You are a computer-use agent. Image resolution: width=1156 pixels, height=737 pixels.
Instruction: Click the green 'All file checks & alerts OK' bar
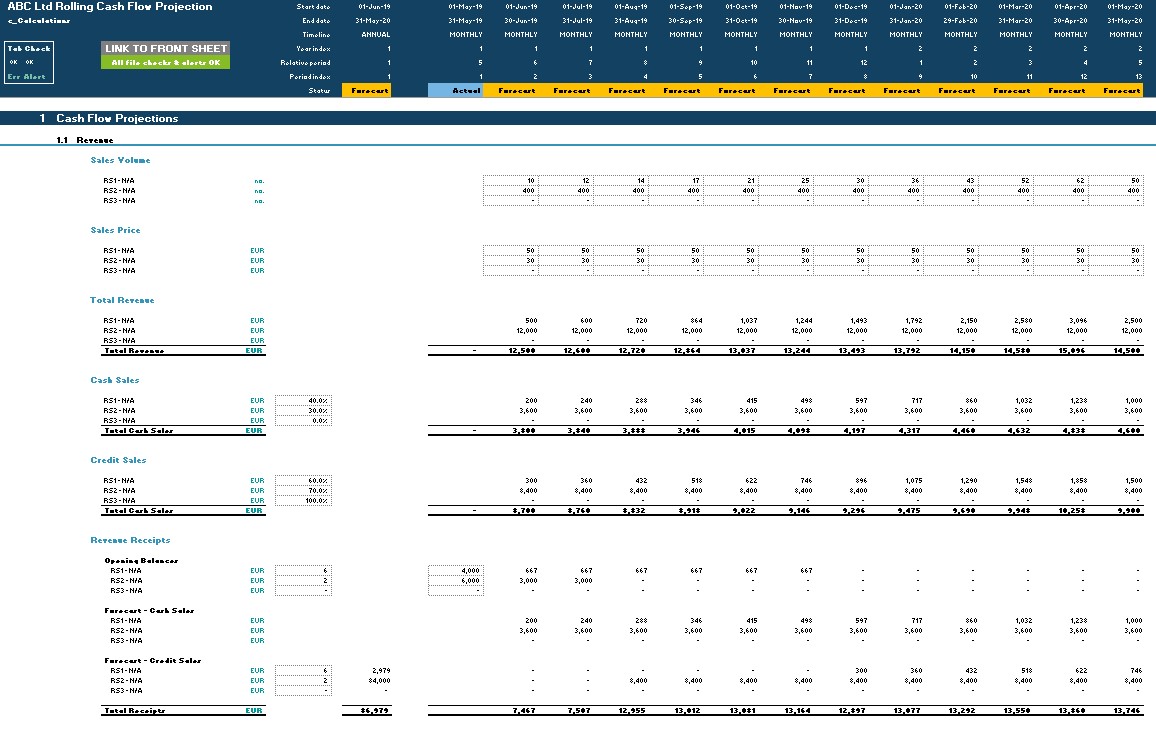click(166, 63)
